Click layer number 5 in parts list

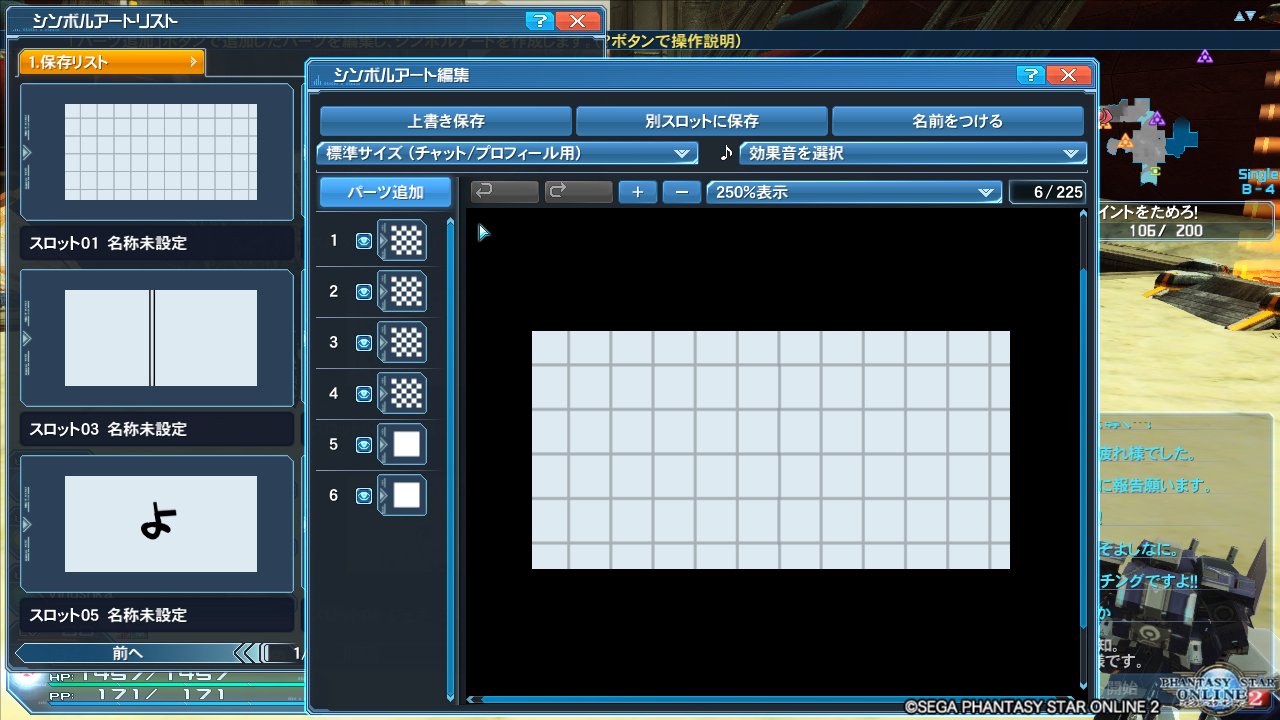[334, 445]
